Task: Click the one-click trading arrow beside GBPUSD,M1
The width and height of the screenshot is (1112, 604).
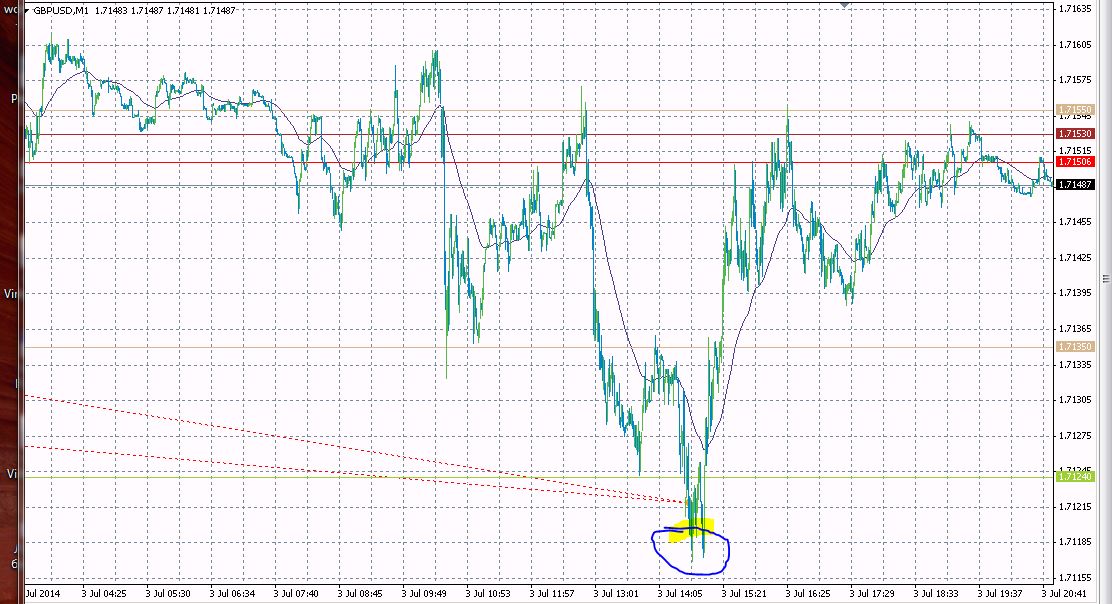Action: 28,11
